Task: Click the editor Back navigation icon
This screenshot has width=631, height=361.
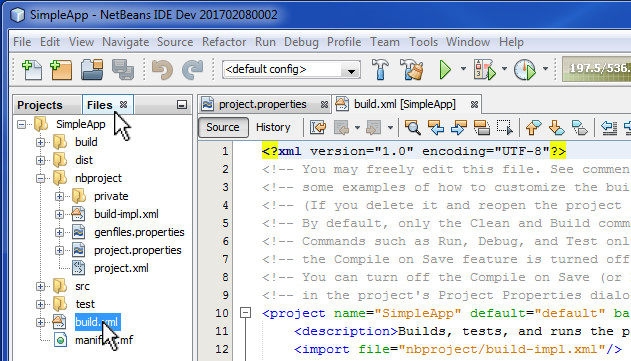Action: click(341, 128)
